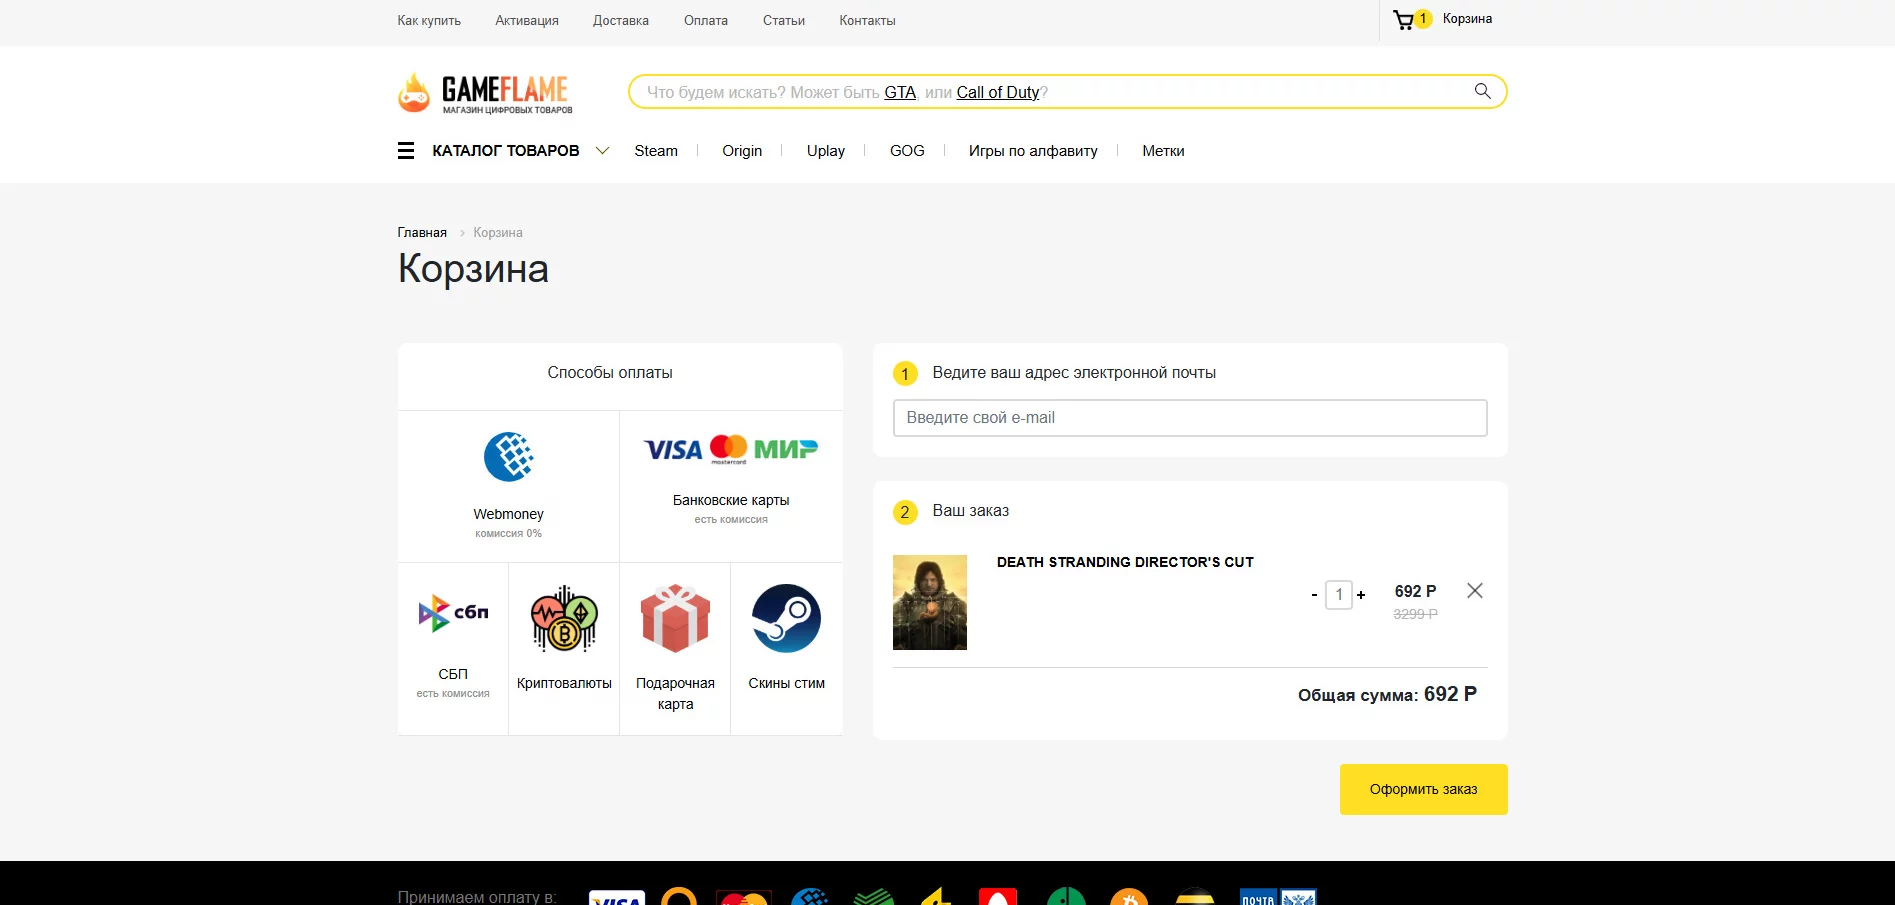This screenshot has height=905, width=1895.
Task: Click the quantity field showing 1
Action: [1339, 595]
